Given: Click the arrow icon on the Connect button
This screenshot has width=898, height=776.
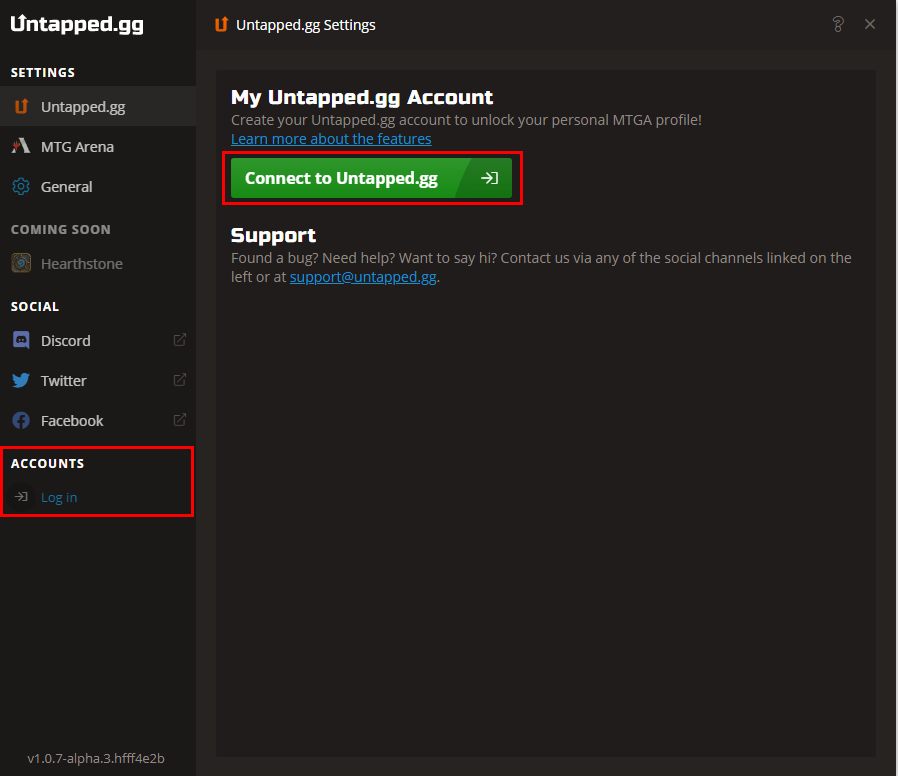Looking at the screenshot, I should pos(489,178).
